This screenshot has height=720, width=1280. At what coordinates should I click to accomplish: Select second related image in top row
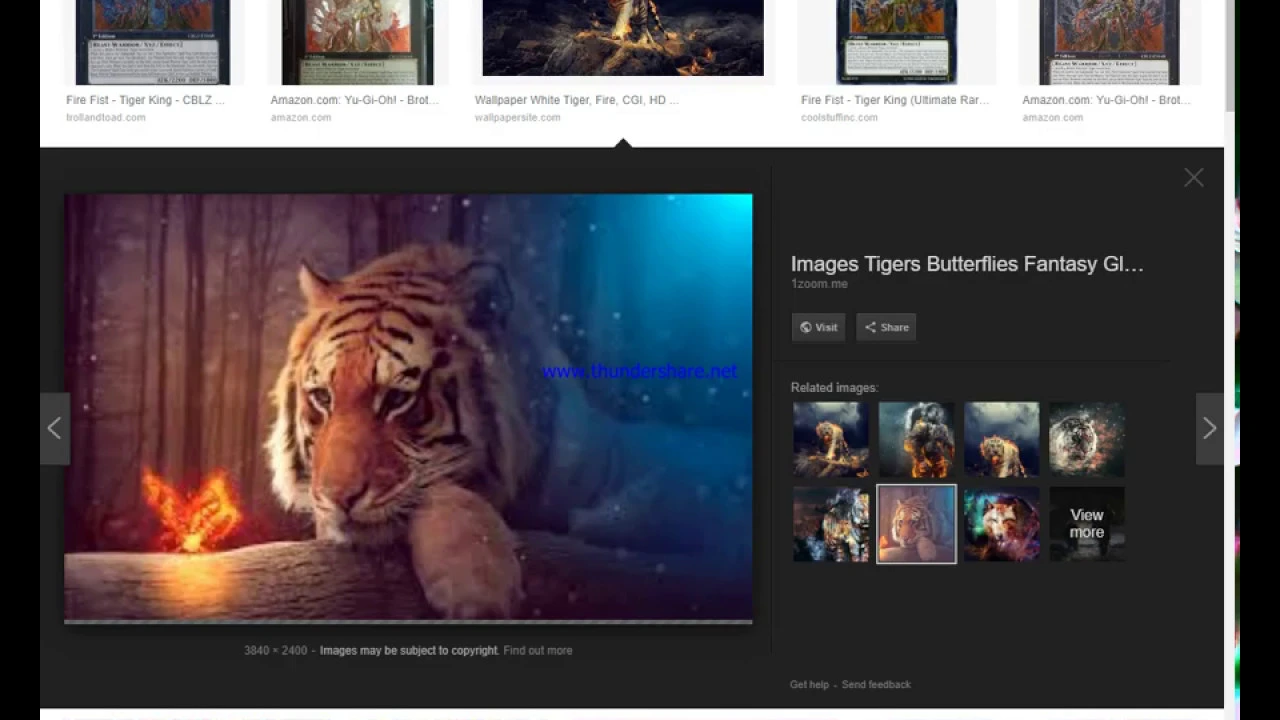(916, 439)
